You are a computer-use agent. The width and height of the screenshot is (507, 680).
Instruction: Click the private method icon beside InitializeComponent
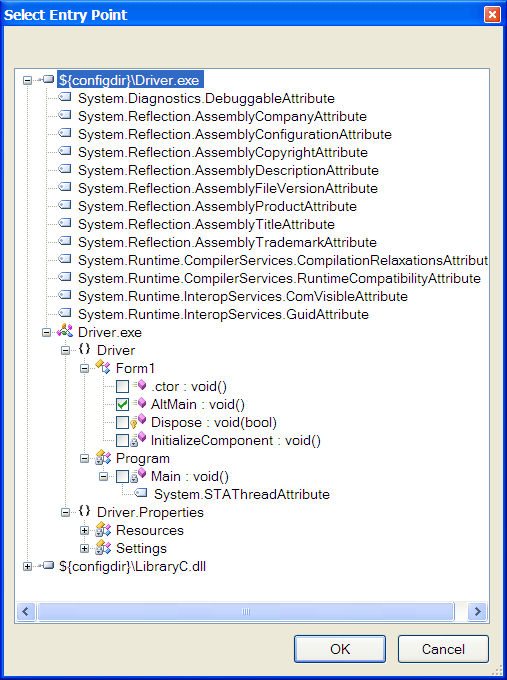point(139,439)
